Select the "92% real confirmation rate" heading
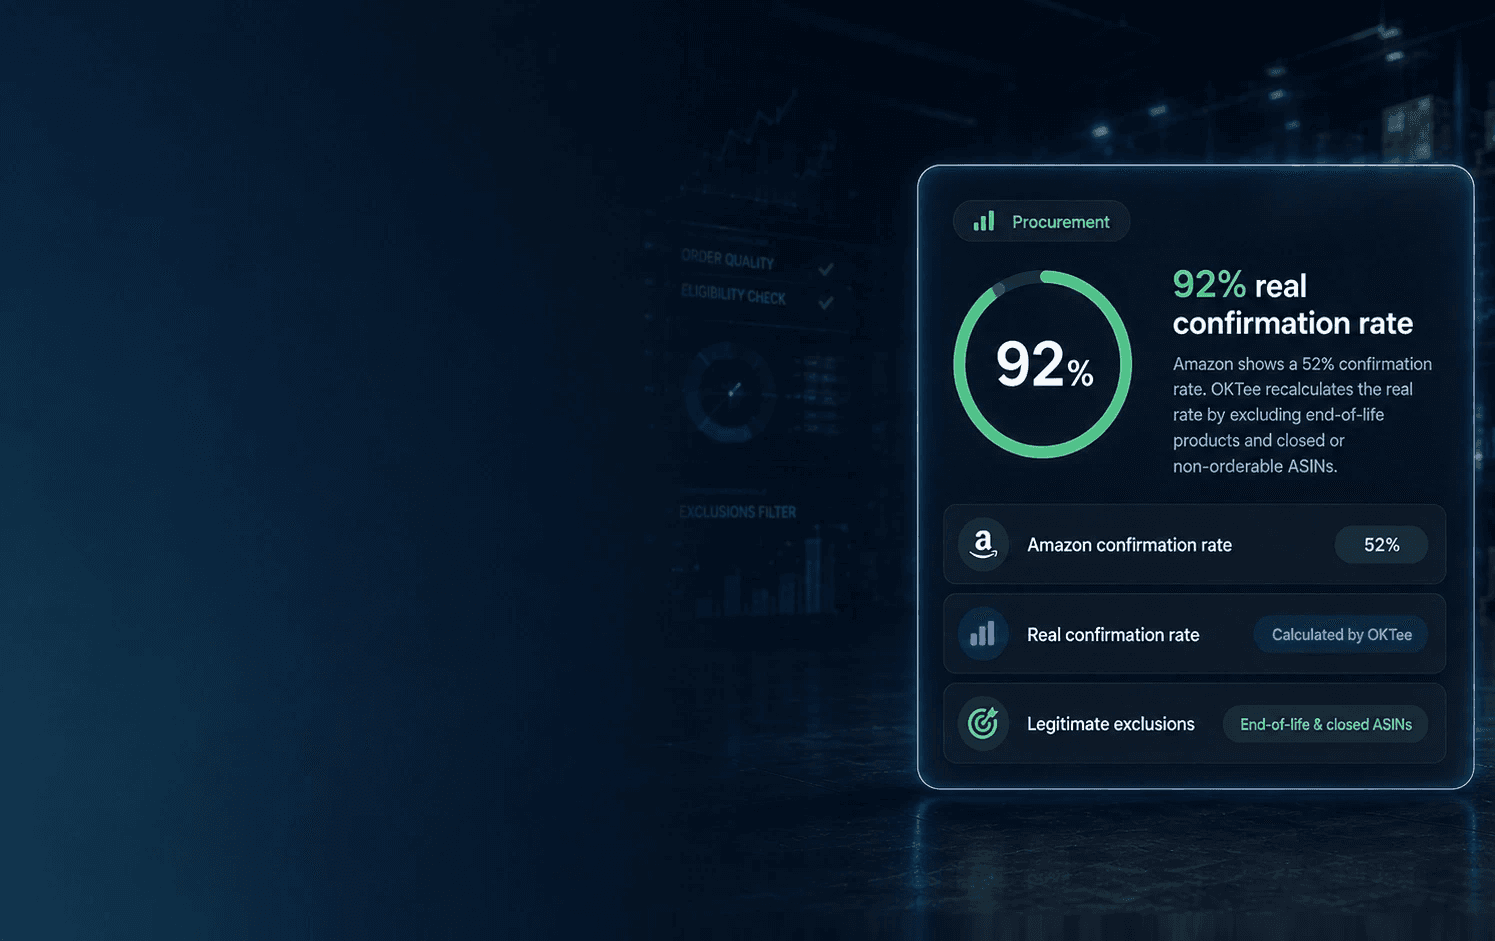The image size is (1495, 941). pos(1293,304)
